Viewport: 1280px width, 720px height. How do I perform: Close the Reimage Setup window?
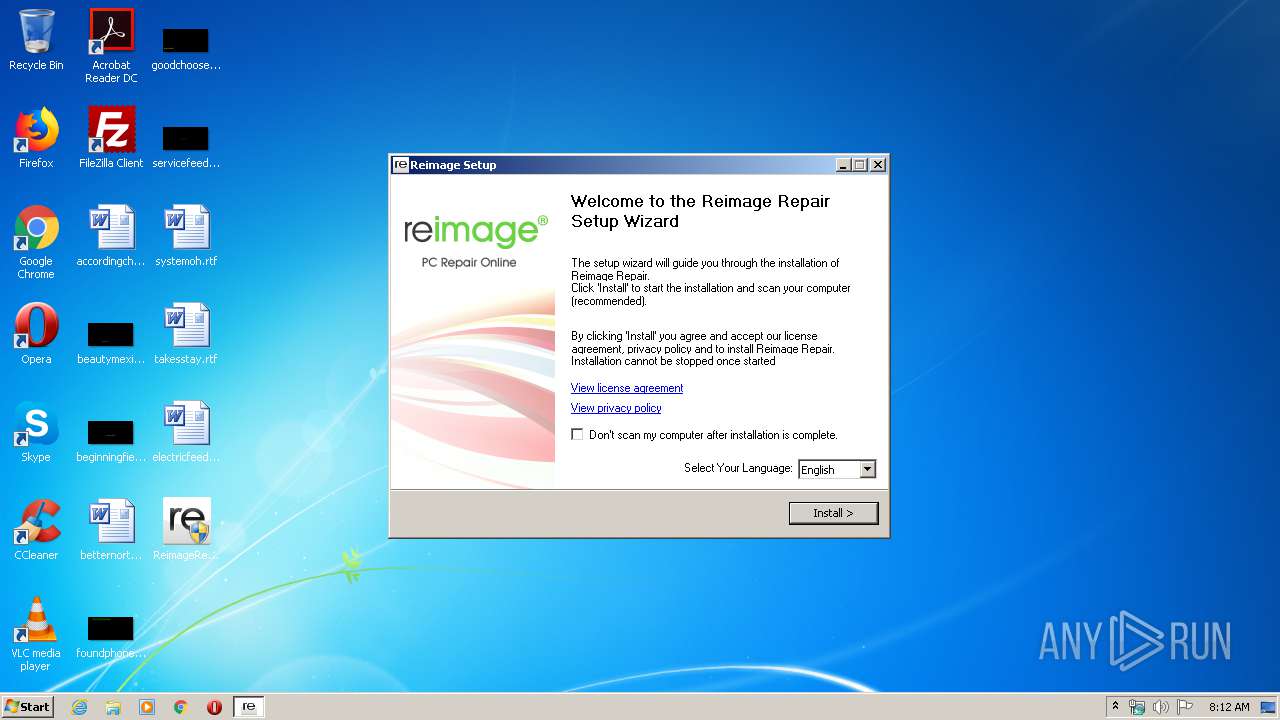click(x=878, y=165)
